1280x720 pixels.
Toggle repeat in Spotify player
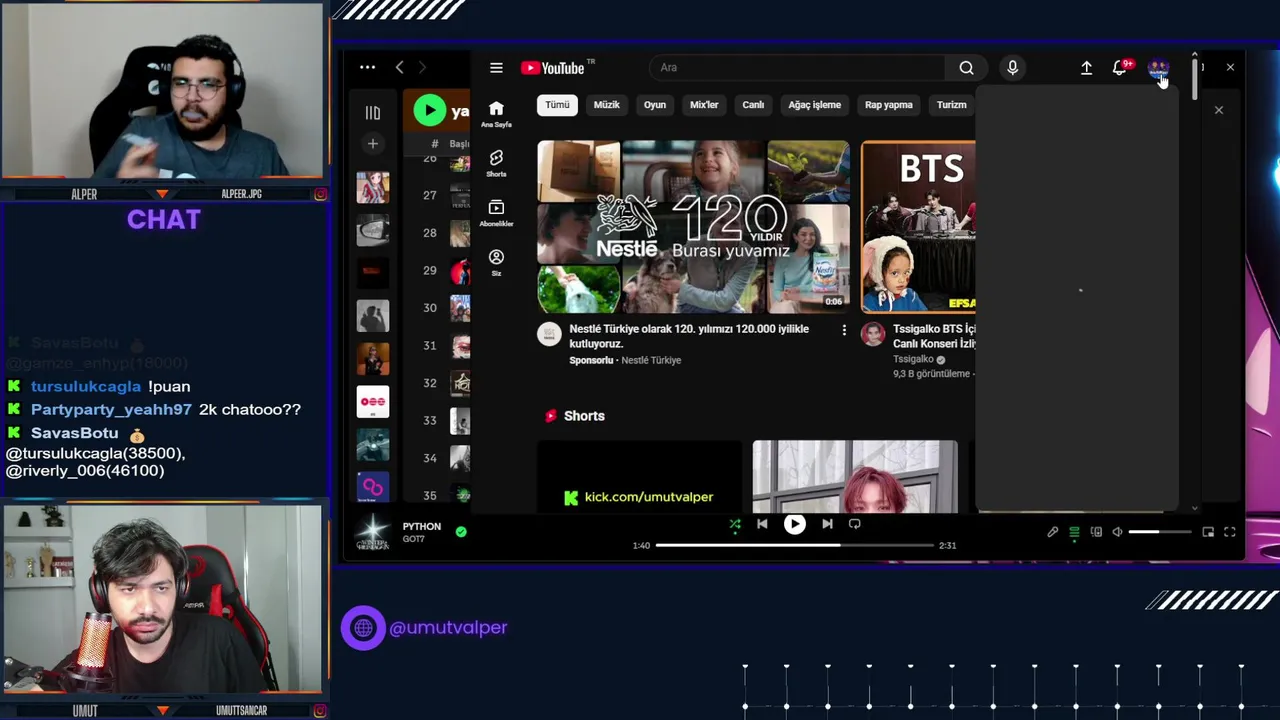pyautogui.click(x=854, y=524)
